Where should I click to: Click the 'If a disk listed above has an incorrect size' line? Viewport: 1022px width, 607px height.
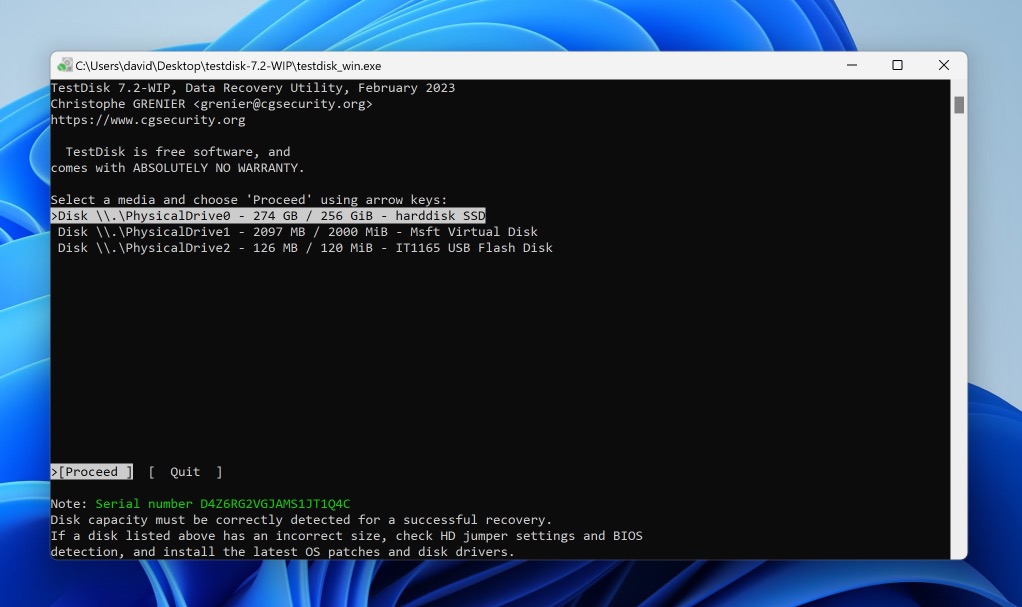(347, 536)
